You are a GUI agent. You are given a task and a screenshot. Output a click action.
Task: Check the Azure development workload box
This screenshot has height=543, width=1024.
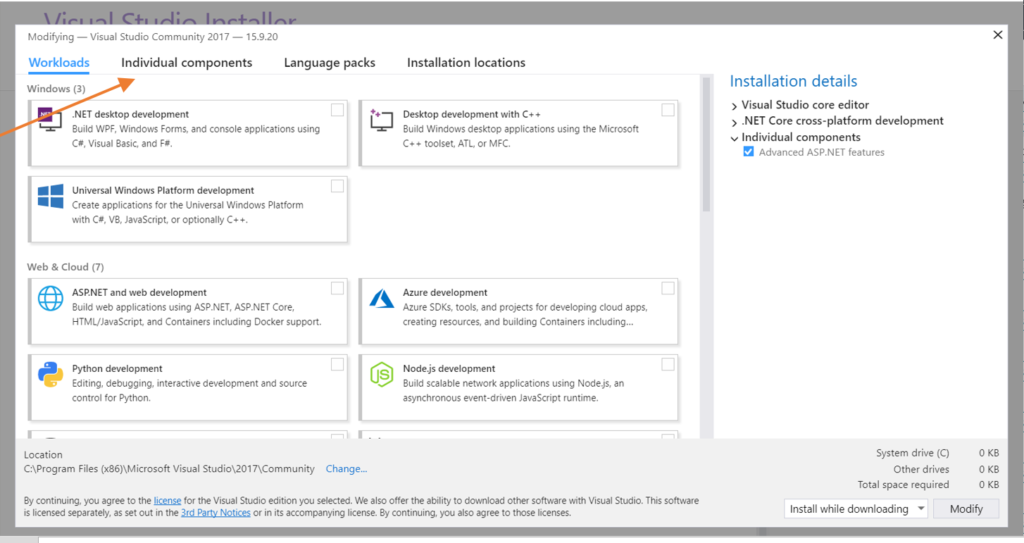tap(667, 288)
